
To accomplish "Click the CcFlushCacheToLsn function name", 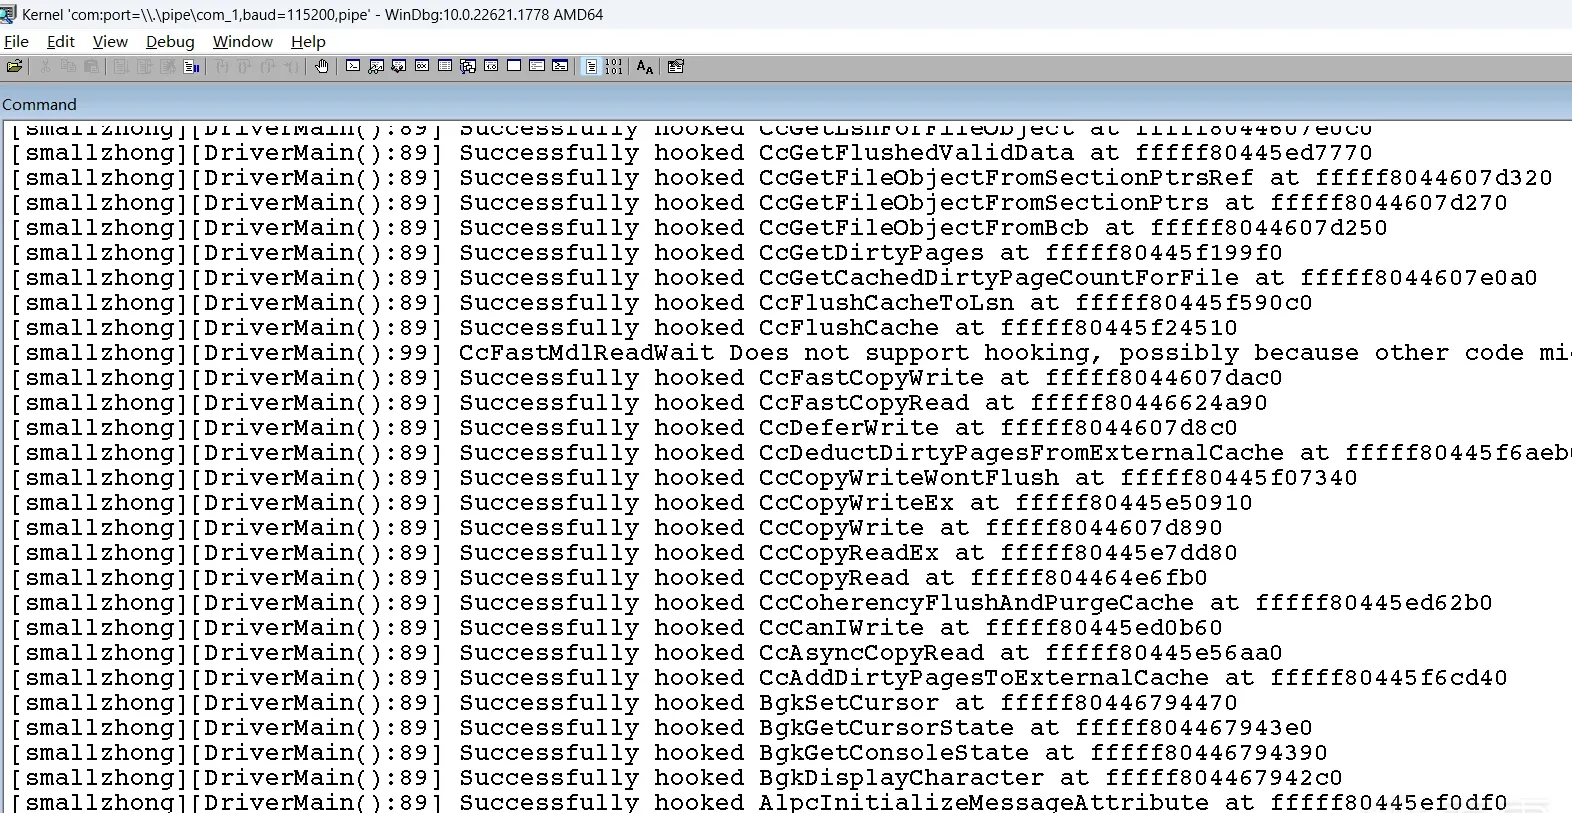I will pyautogui.click(x=886, y=303).
